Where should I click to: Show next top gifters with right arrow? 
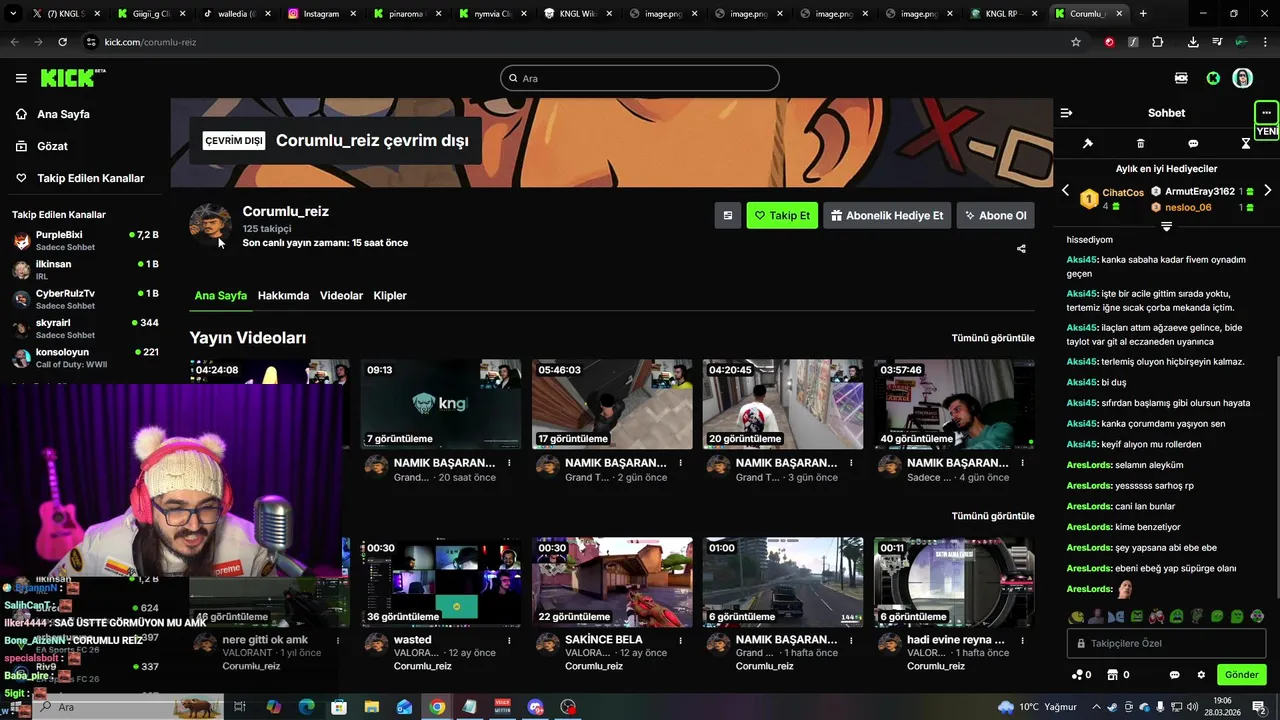point(1267,190)
